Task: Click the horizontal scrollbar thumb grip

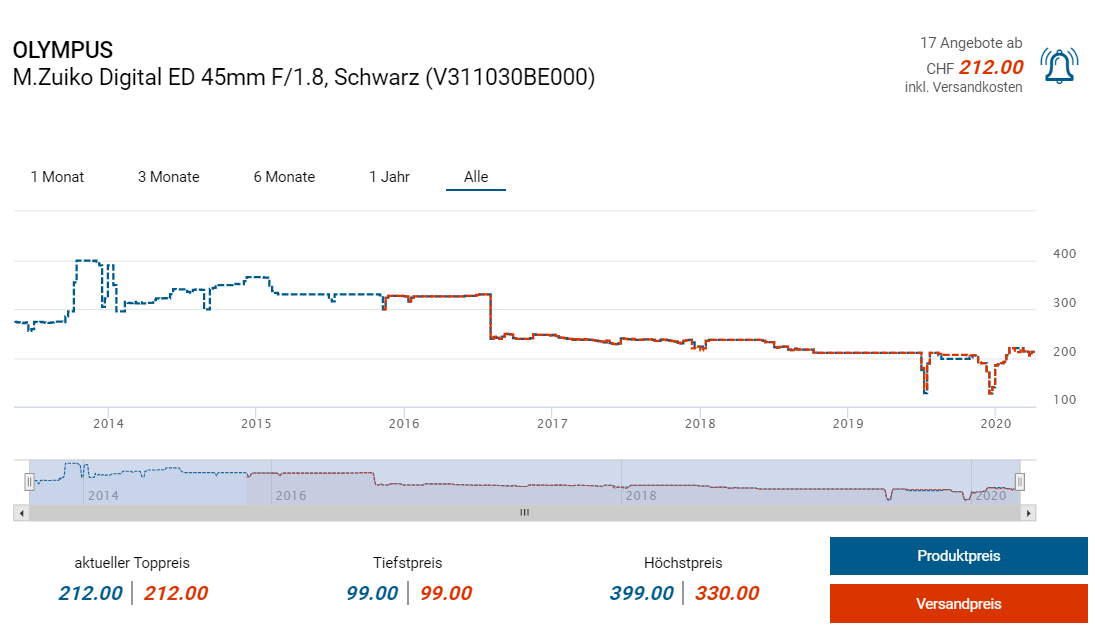Action: [524, 513]
